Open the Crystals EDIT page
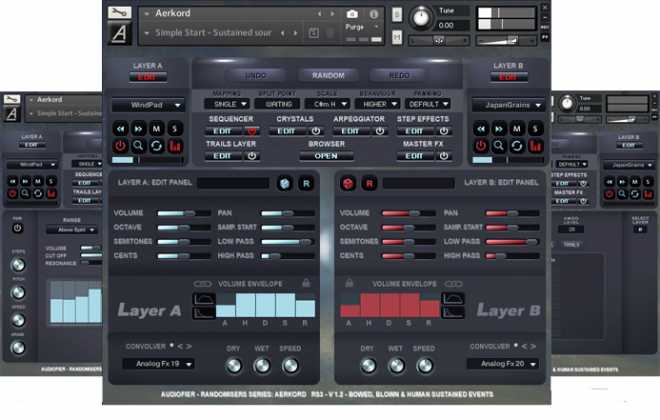Image resolution: width=660 pixels, height=420 pixels. [x=287, y=131]
